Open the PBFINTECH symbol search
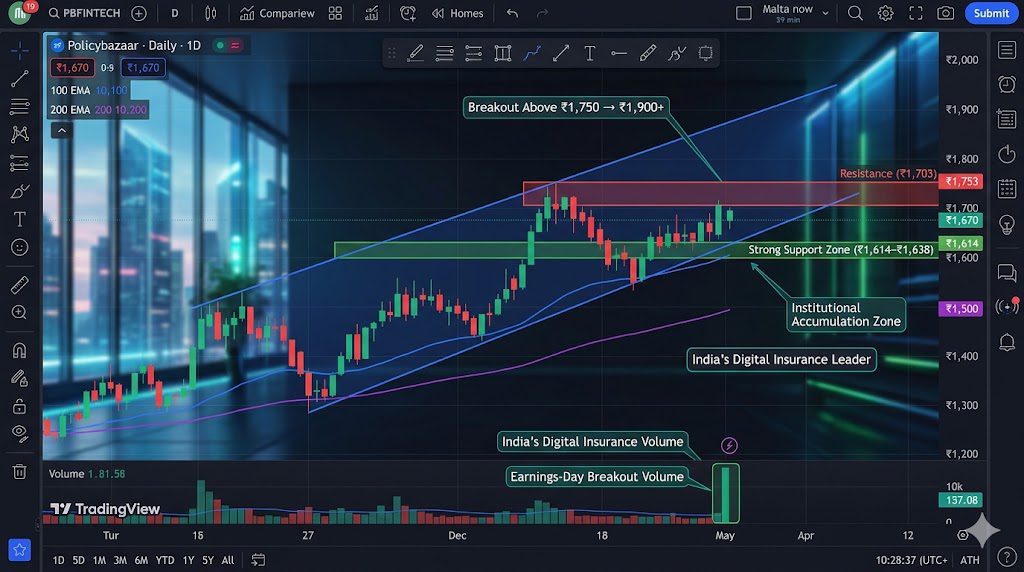This screenshot has height=572, width=1024. point(85,13)
